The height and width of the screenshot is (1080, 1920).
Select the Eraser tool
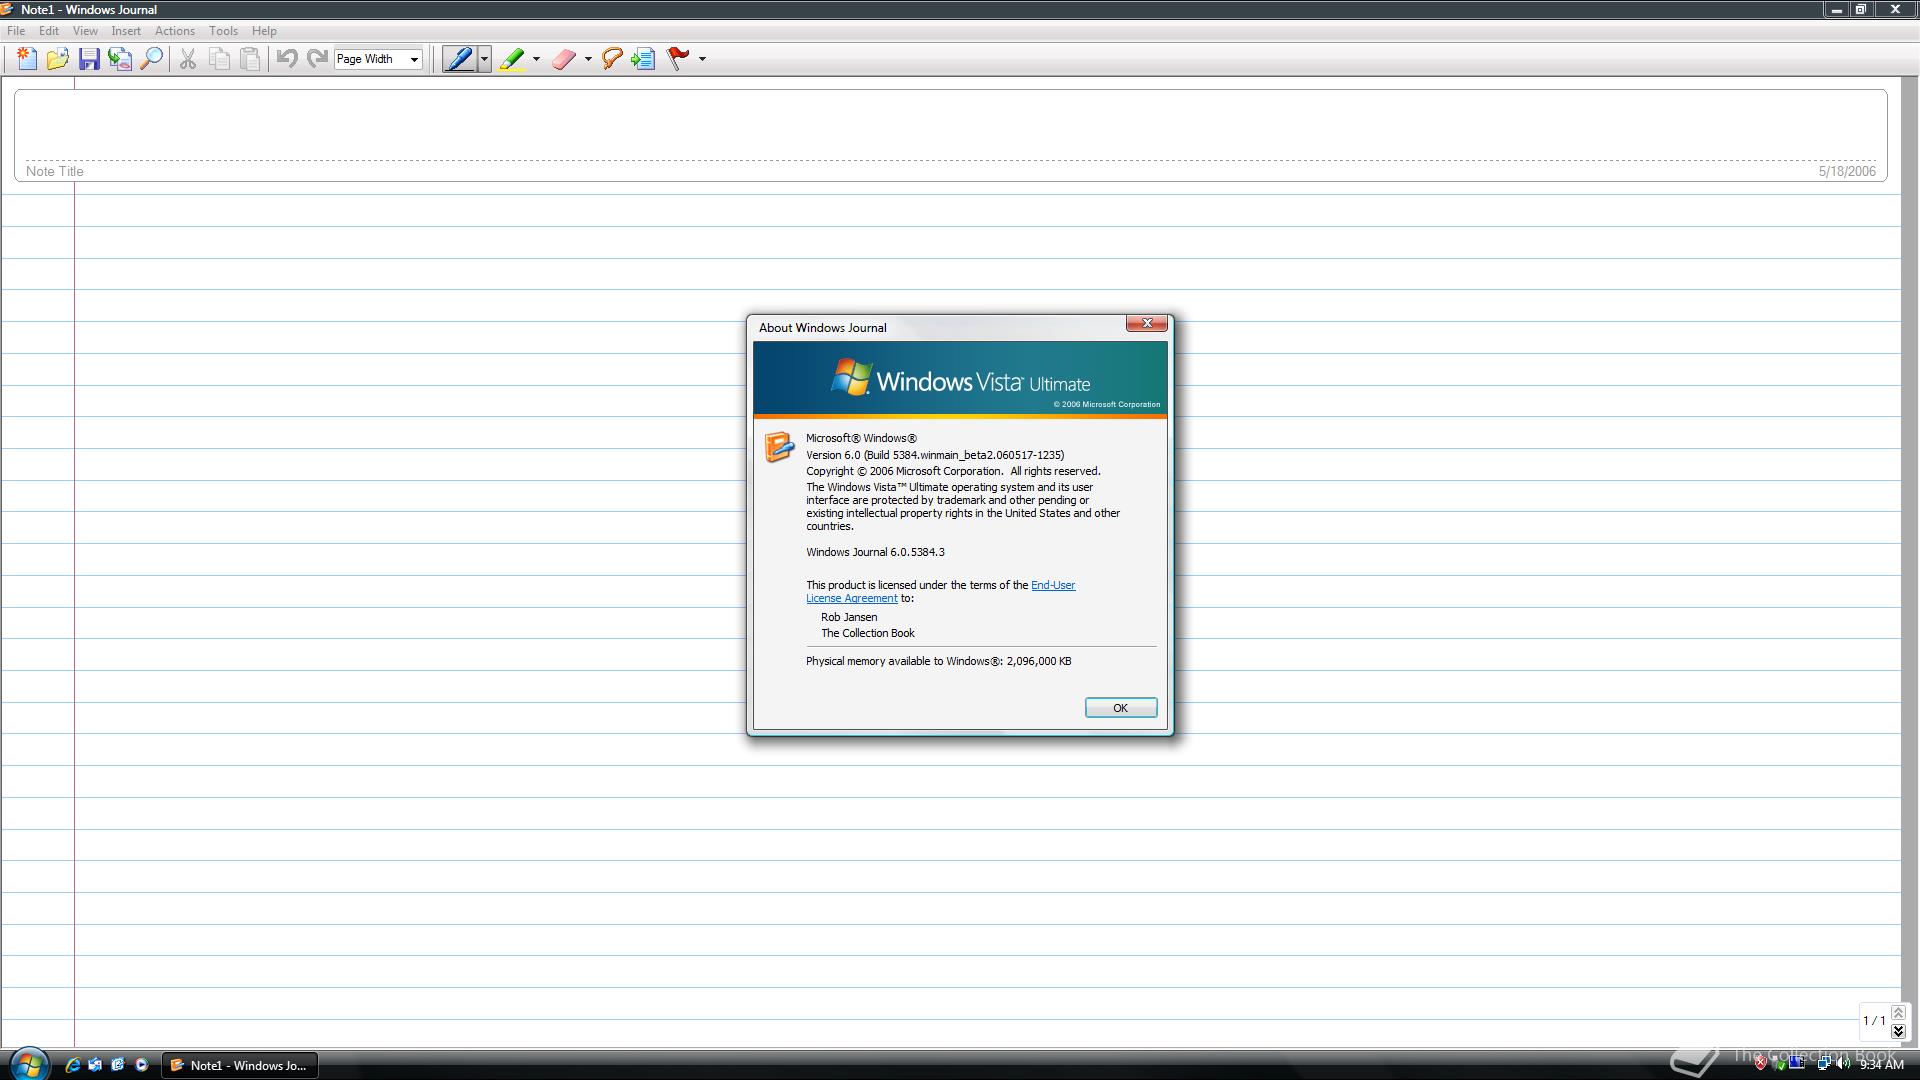click(x=564, y=59)
